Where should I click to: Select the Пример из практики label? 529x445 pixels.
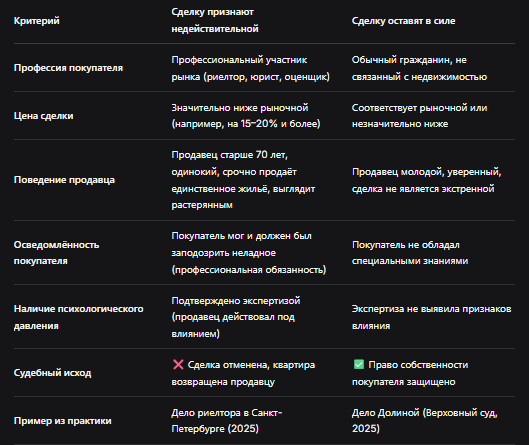point(62,421)
